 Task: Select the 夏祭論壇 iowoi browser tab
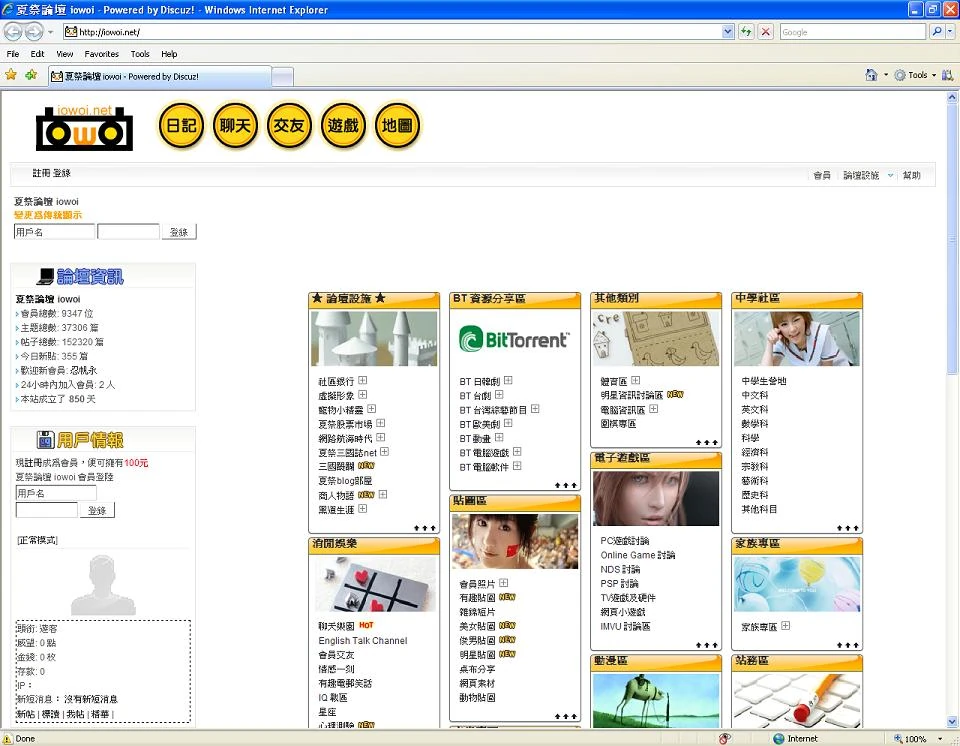[159, 77]
